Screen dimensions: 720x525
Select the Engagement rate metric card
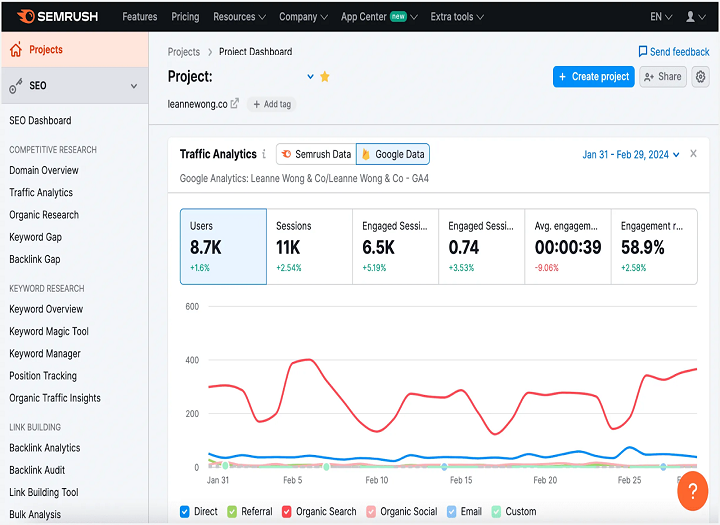tap(654, 247)
